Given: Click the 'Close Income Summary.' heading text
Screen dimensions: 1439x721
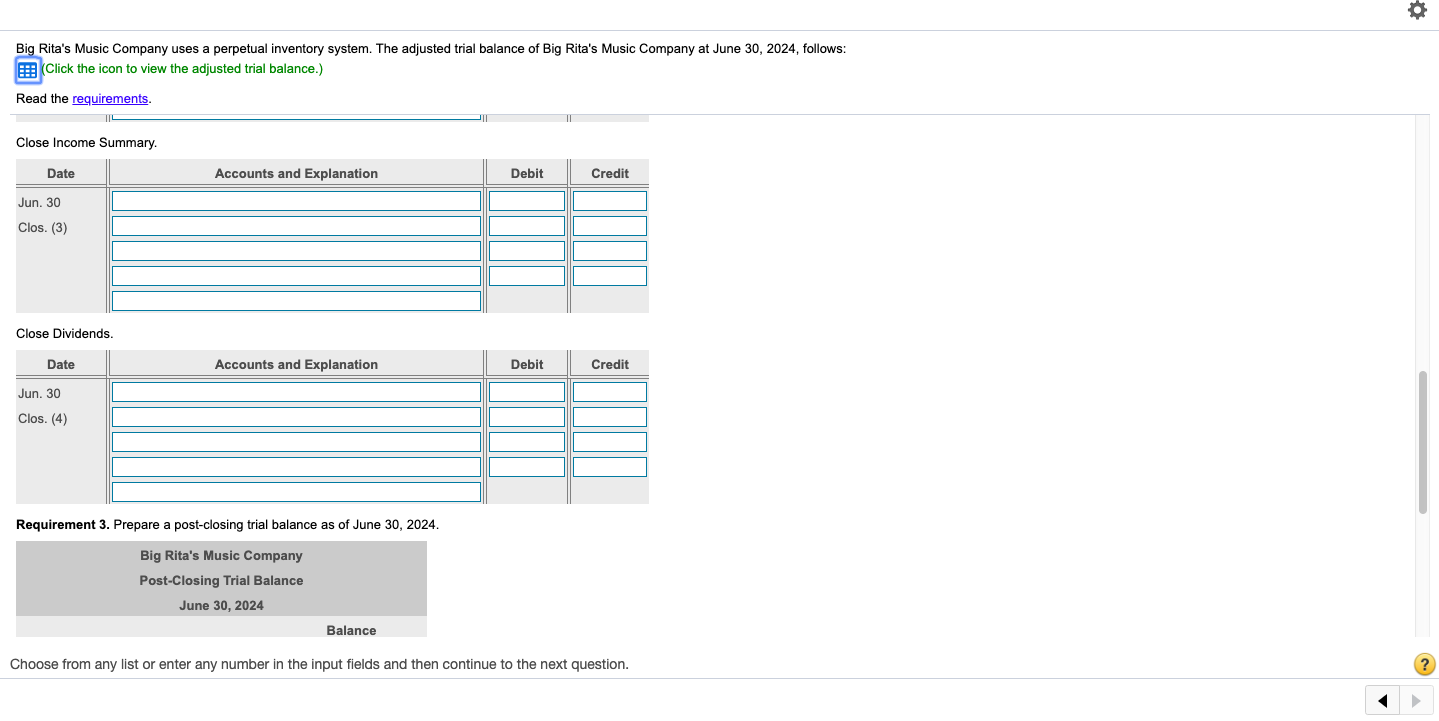Looking at the screenshot, I should click(x=87, y=143).
